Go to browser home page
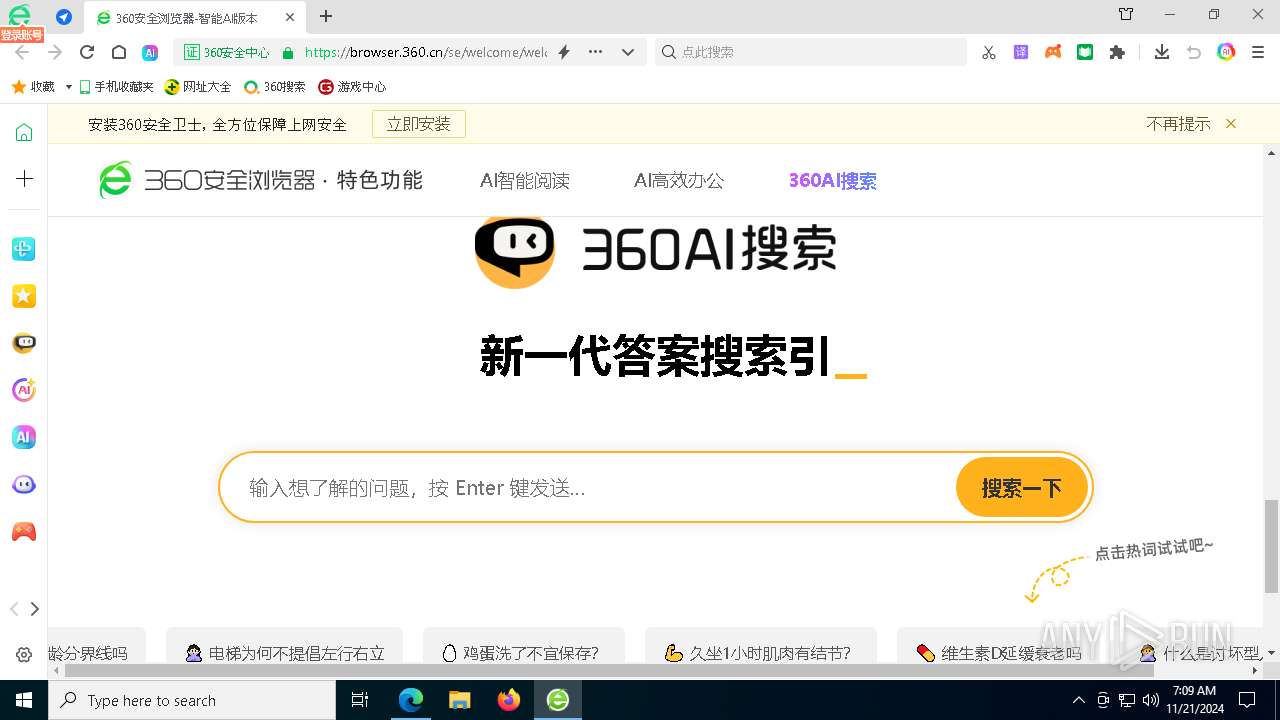Image resolution: width=1280 pixels, height=720 pixels. (x=119, y=52)
